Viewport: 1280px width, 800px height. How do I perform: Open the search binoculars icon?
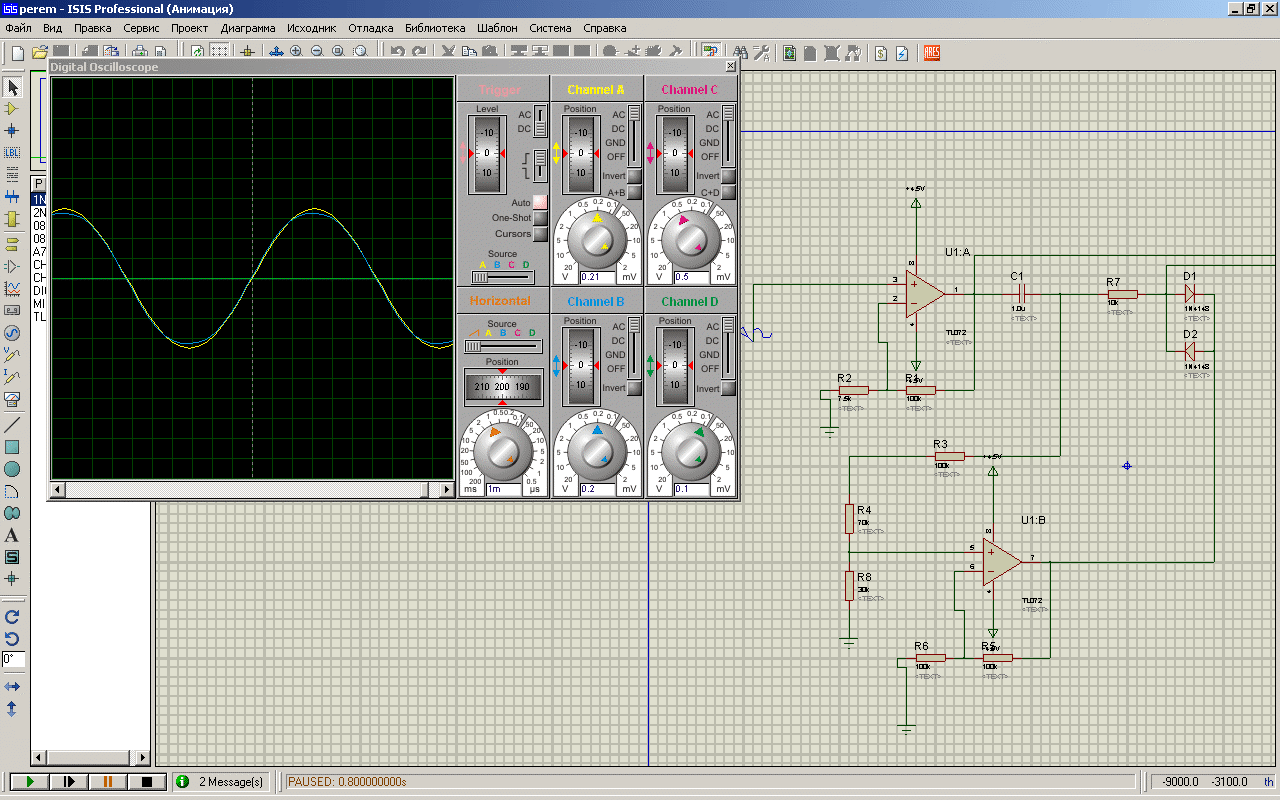[740, 52]
